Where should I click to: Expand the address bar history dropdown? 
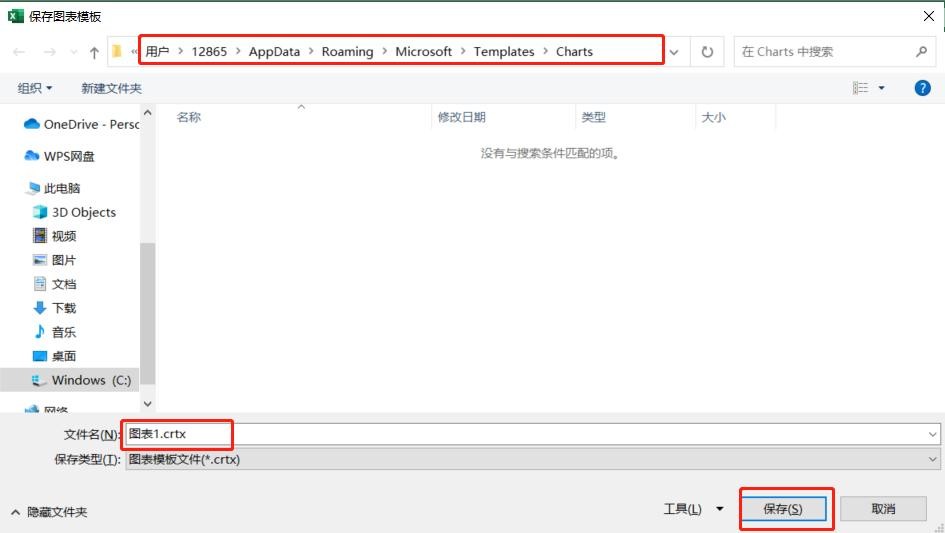coord(675,52)
